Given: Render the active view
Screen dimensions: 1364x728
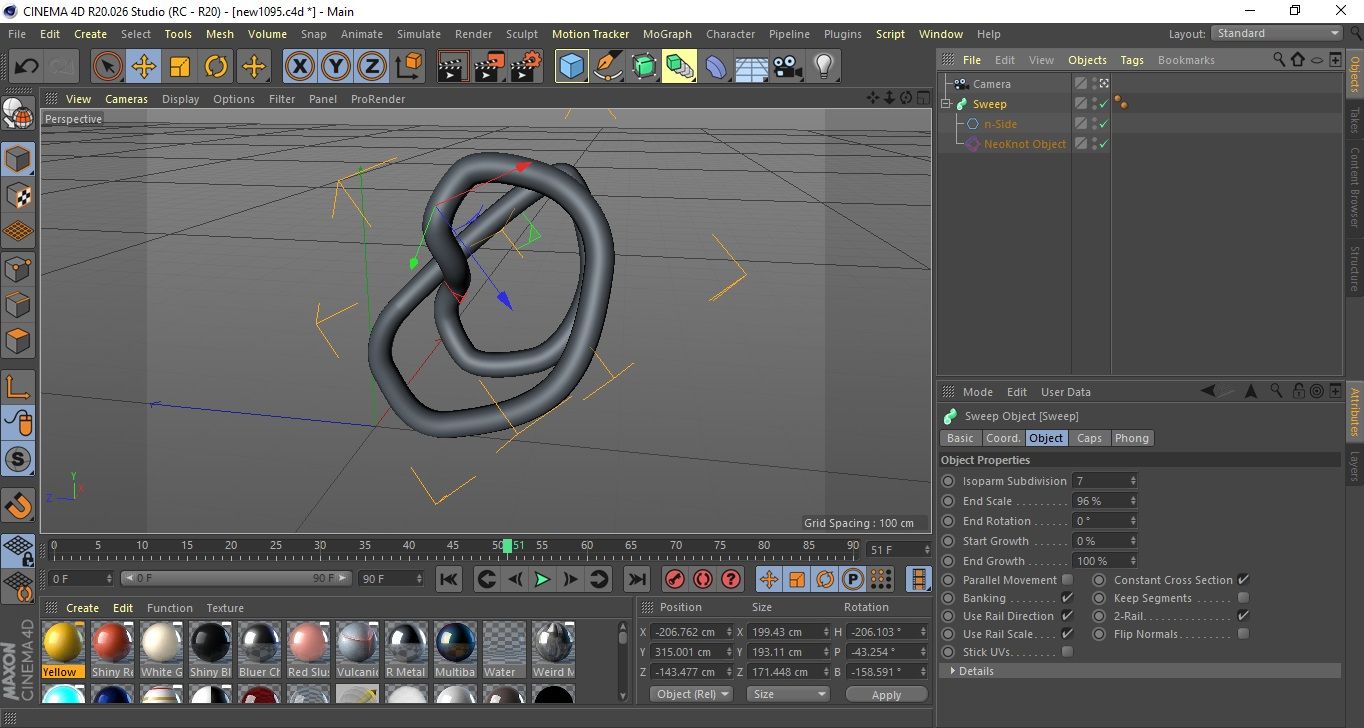Looking at the screenshot, I should click(453, 67).
